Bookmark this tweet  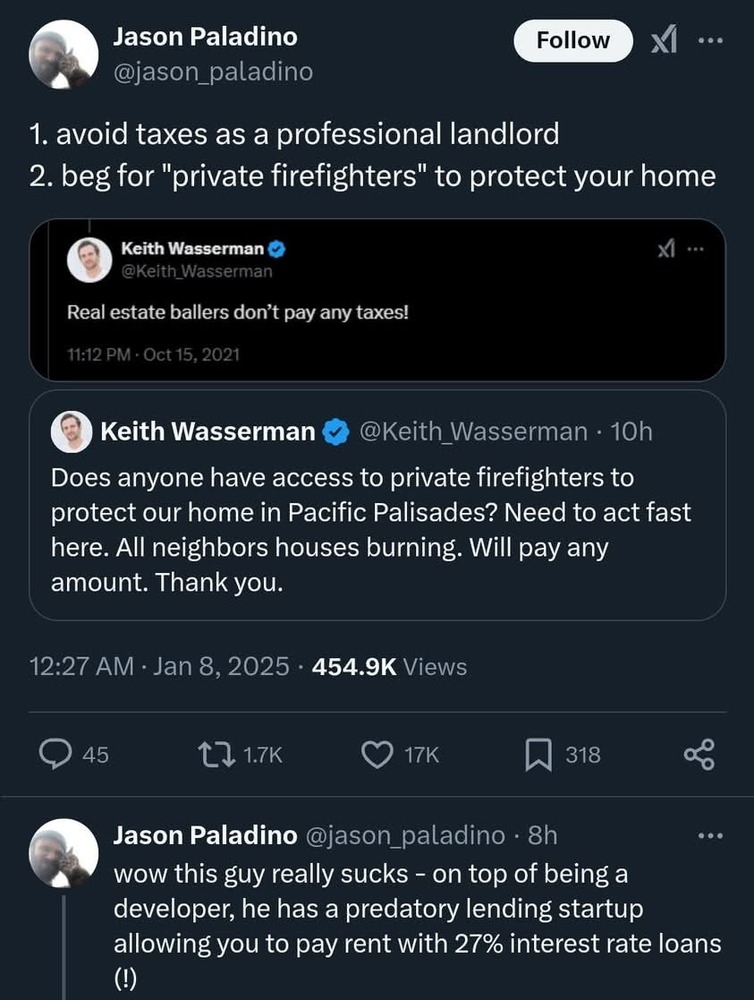point(538,755)
